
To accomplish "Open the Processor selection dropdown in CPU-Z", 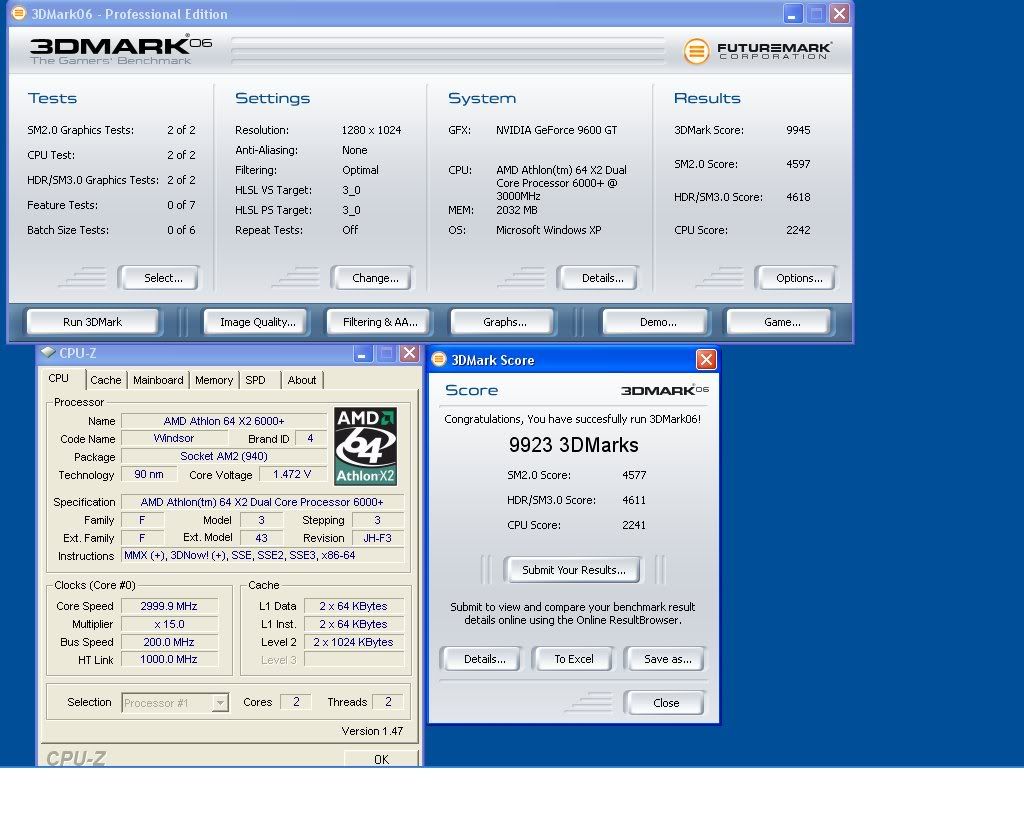I will [x=220, y=703].
